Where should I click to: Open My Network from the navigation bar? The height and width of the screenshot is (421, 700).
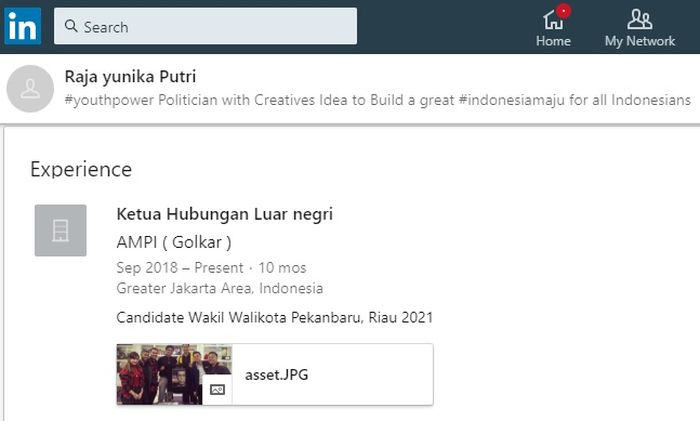[x=640, y=28]
